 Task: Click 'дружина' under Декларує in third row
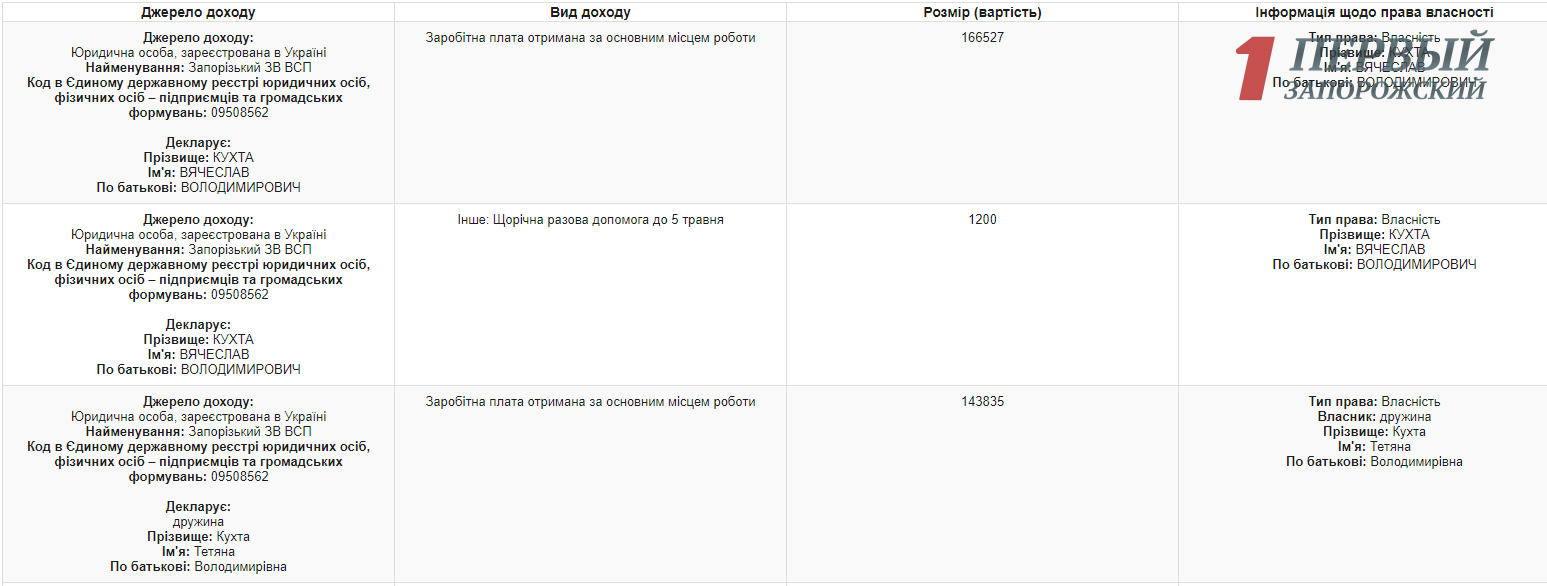click(x=198, y=522)
